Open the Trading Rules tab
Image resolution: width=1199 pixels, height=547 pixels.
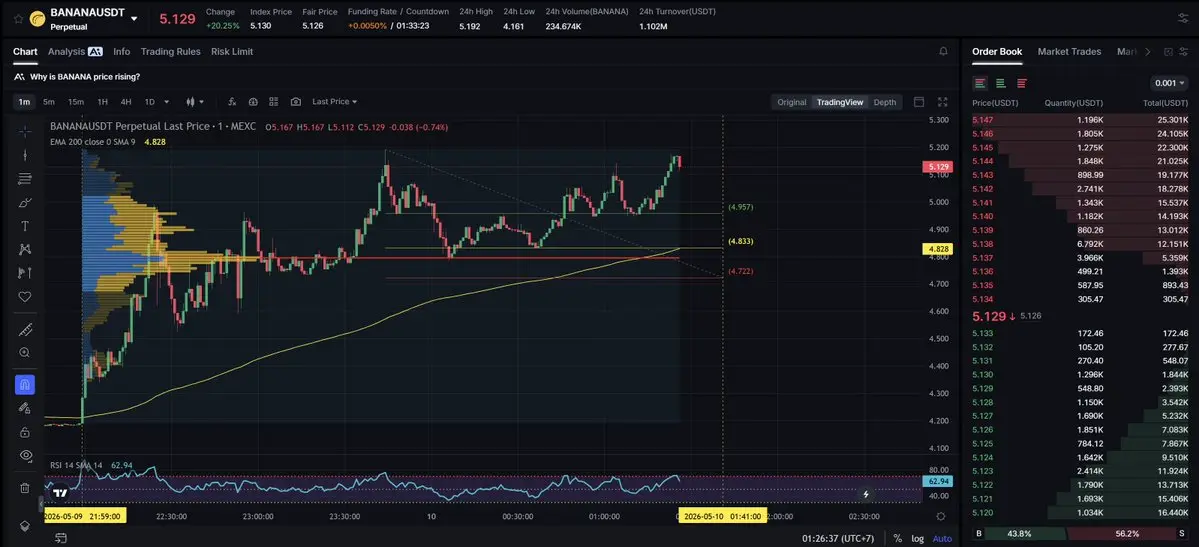coord(171,51)
